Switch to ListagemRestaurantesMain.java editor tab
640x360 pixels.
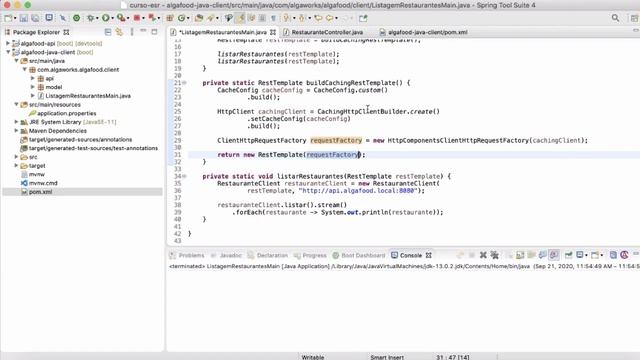[x=222, y=32]
